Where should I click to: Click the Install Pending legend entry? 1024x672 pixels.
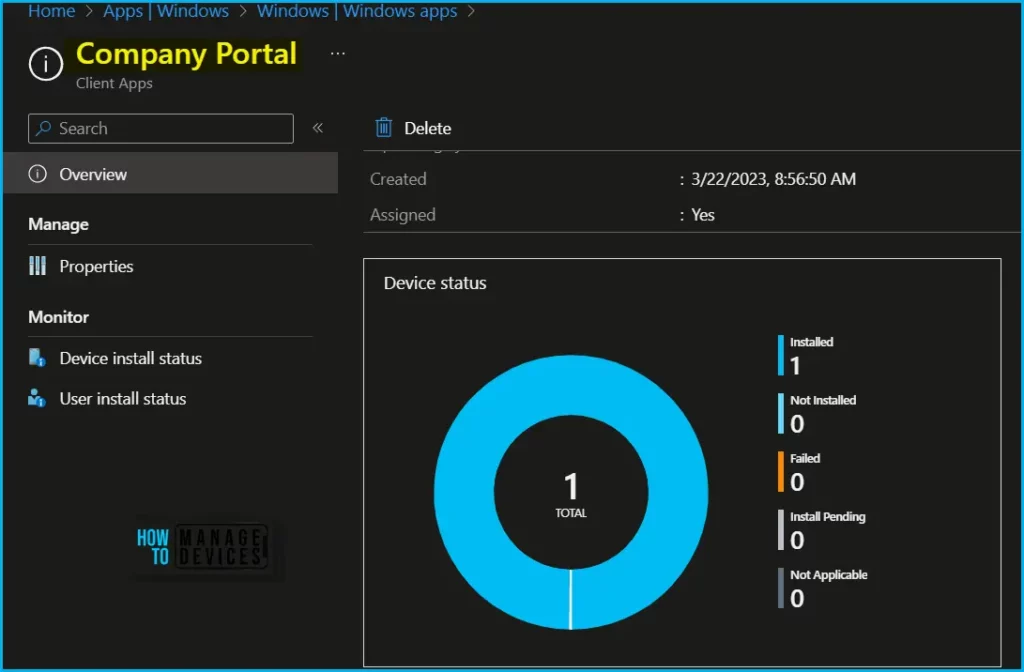click(x=822, y=530)
